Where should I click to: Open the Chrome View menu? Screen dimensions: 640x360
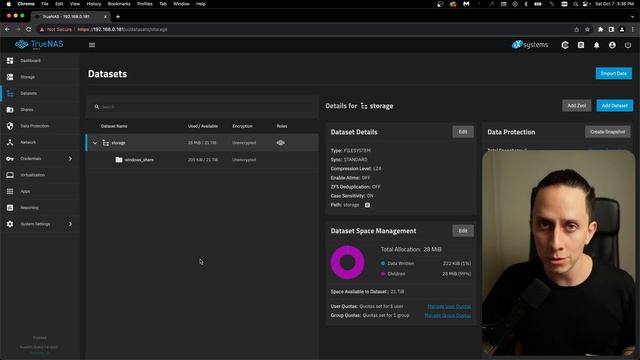(75, 4)
